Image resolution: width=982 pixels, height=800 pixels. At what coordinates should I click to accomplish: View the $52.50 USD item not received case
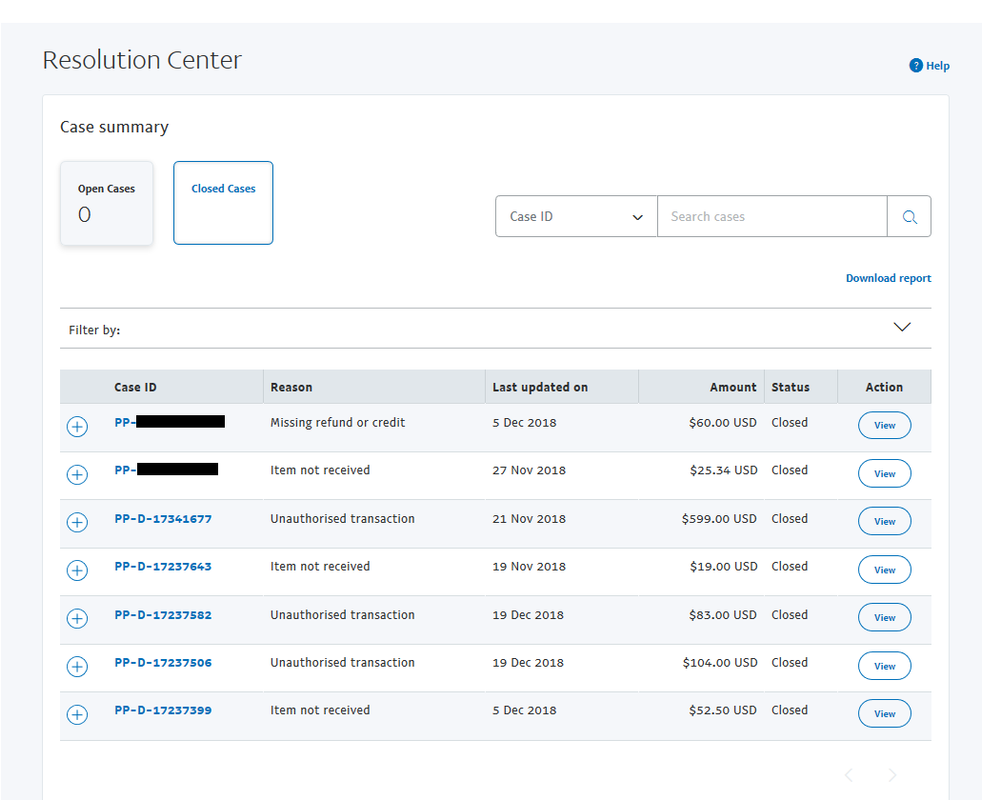884,714
